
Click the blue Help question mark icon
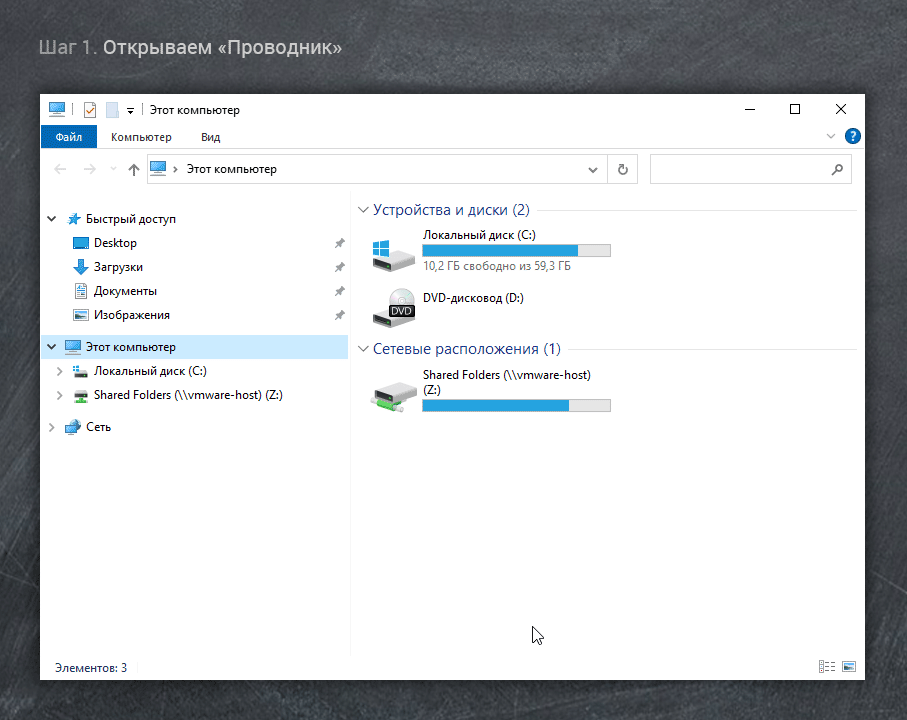[852, 137]
